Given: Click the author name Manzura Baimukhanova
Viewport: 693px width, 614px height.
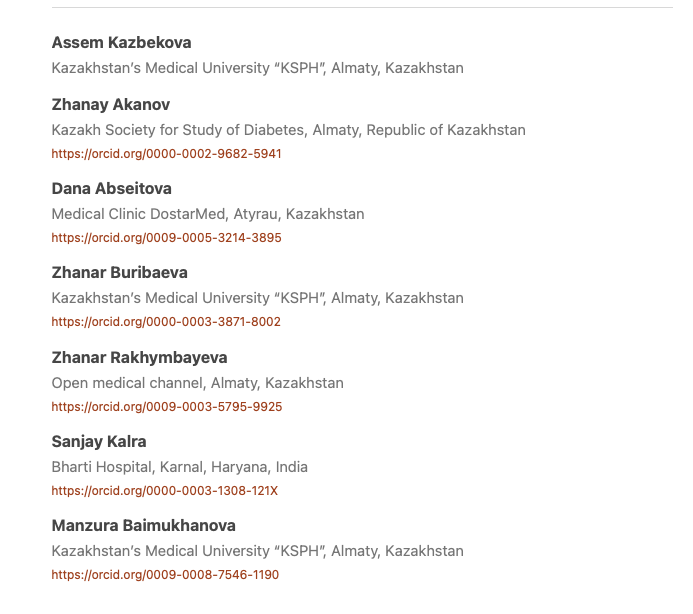Looking at the screenshot, I should [x=143, y=525].
